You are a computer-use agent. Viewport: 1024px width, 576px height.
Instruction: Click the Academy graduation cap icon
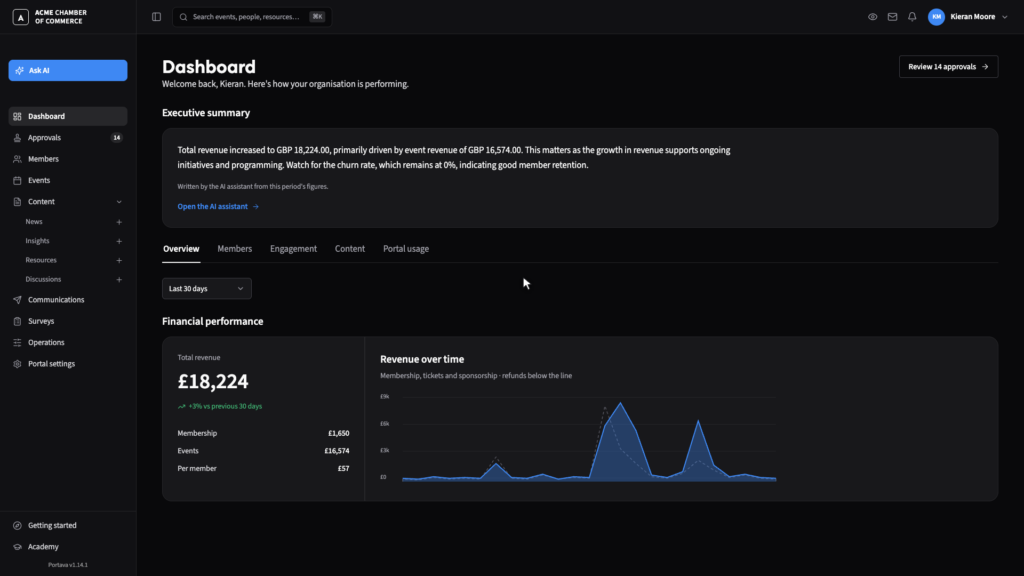tap(18, 547)
